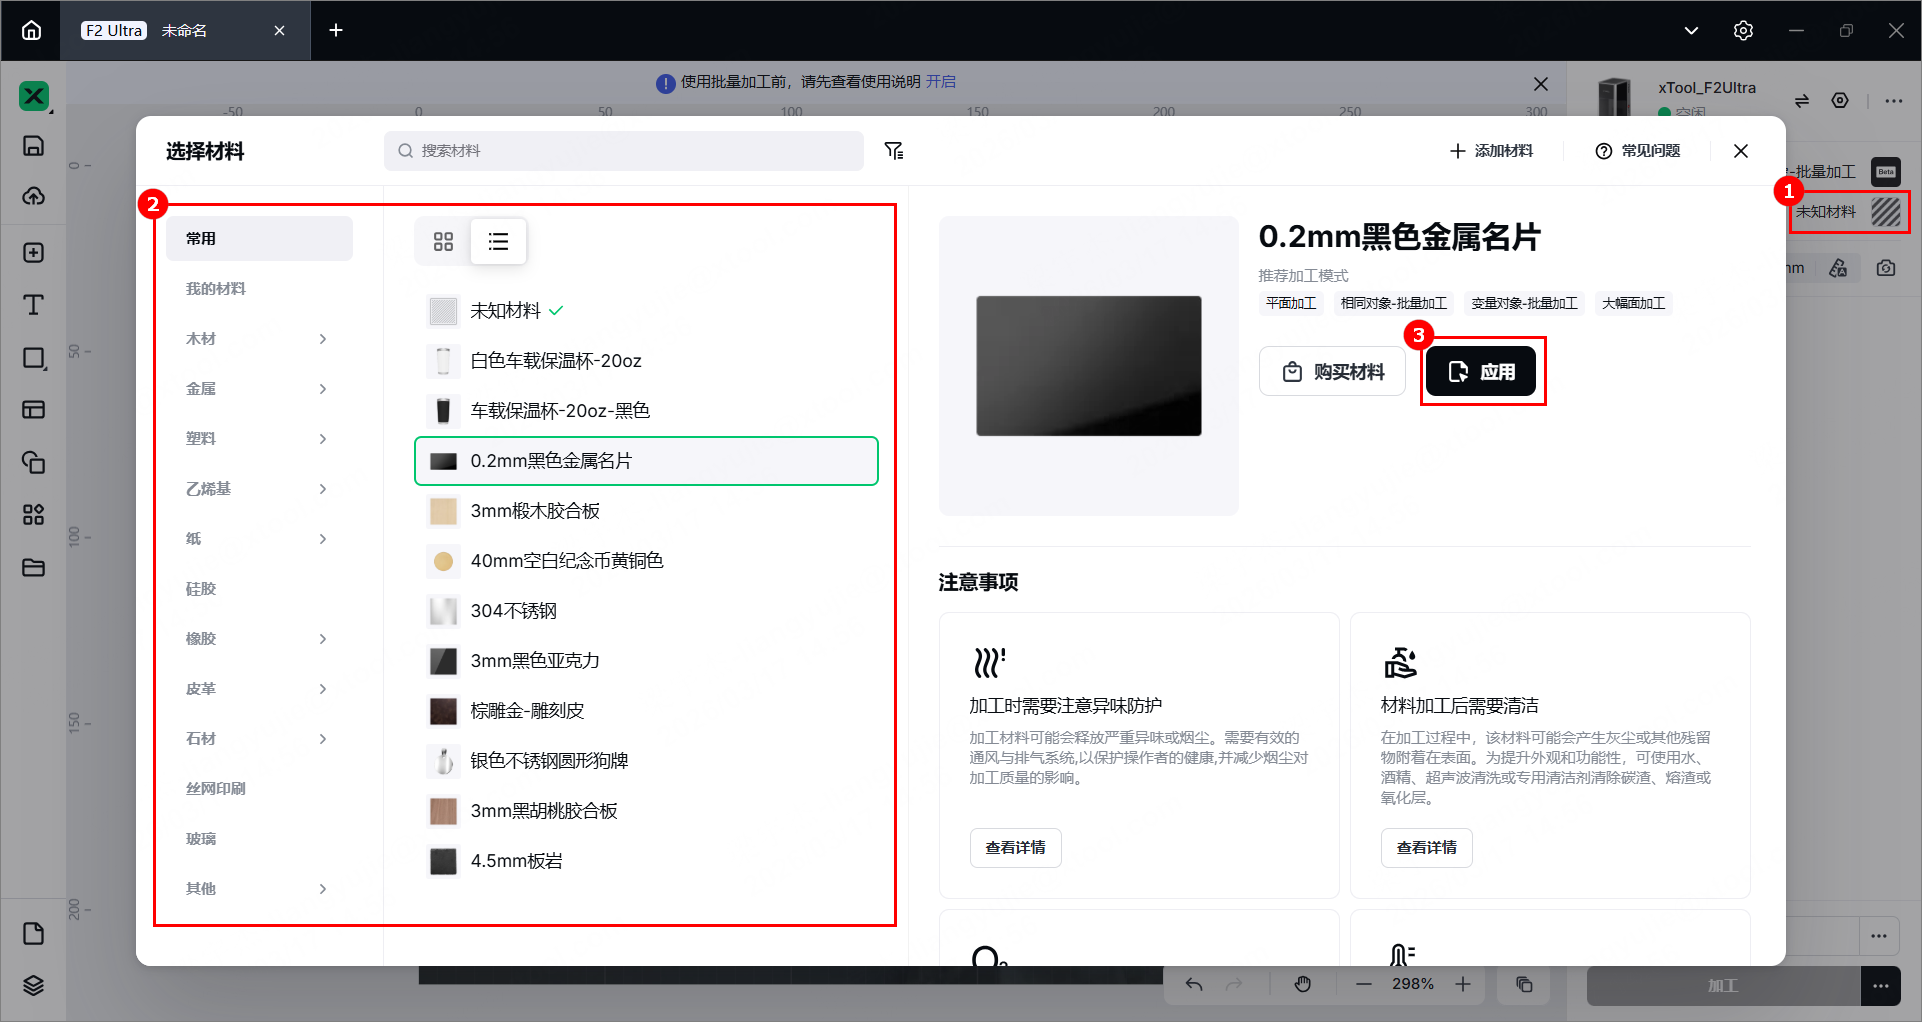The width and height of the screenshot is (1922, 1022).
Task: Click the 3mm椴木胶合板 color swatch thumbnail
Action: point(443,511)
